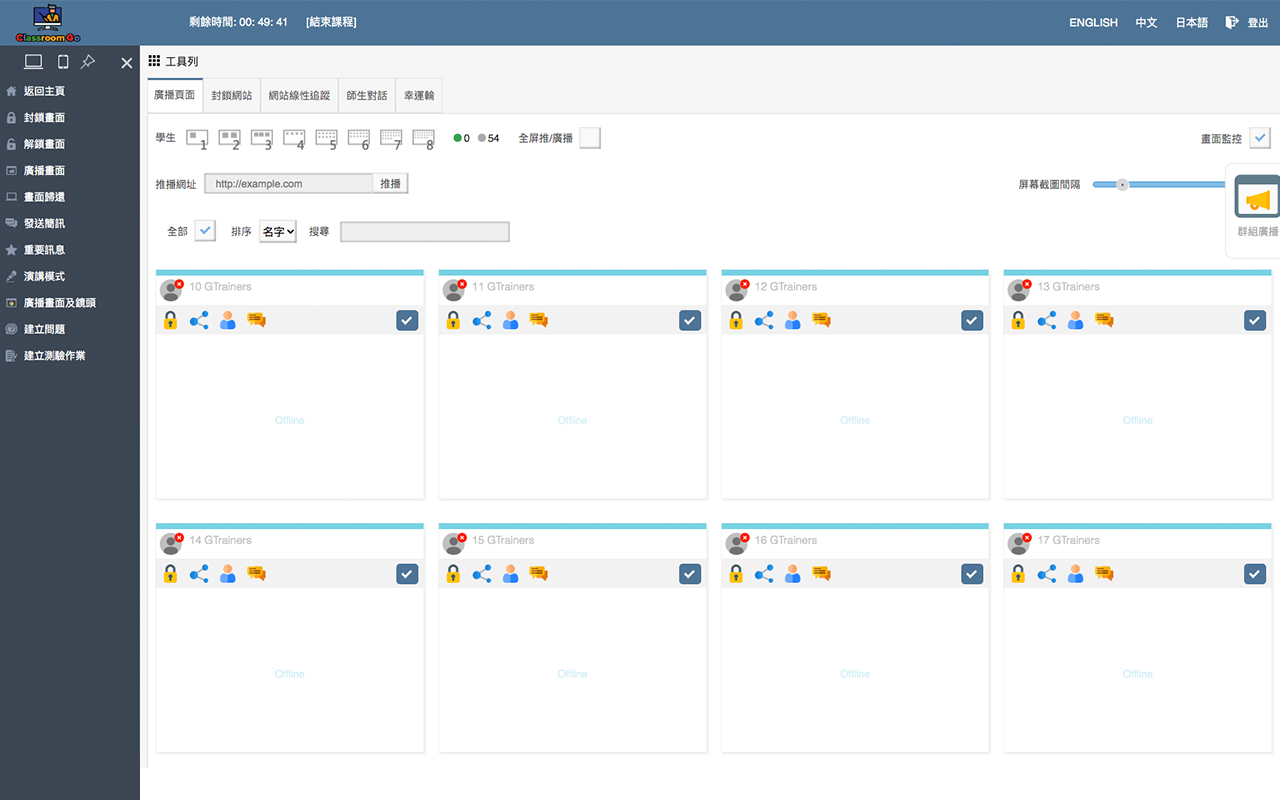Adjust the 屏幕截圖間隔 interval slider
The image size is (1280, 800).
(x=1123, y=184)
